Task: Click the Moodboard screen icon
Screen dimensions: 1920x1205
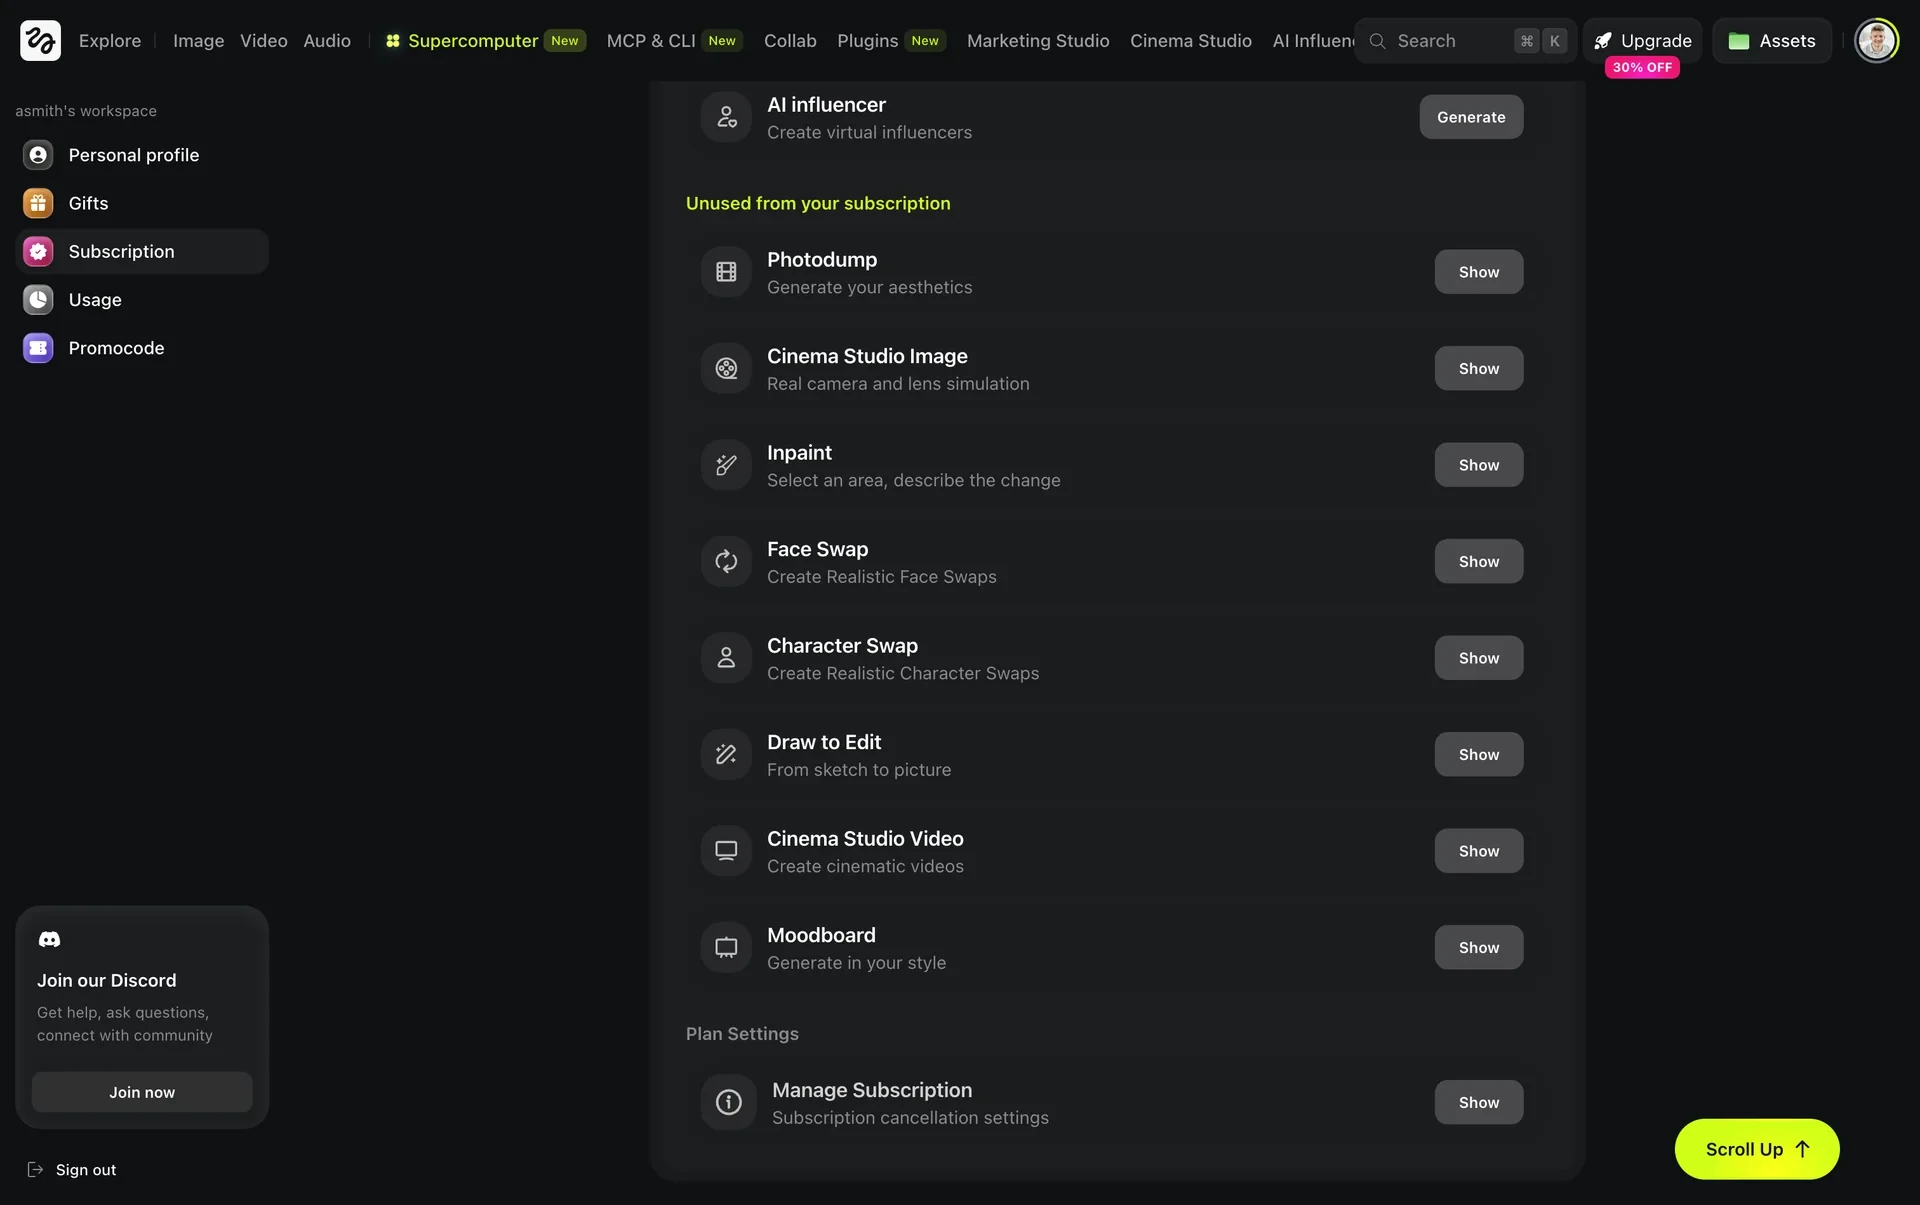Action: tap(726, 947)
